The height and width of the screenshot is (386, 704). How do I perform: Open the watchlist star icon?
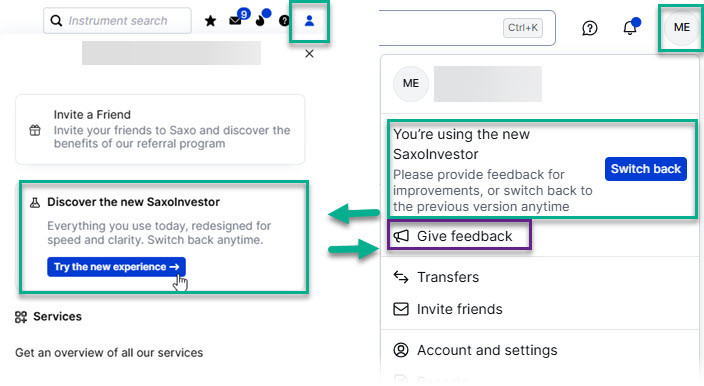pyautogui.click(x=210, y=21)
